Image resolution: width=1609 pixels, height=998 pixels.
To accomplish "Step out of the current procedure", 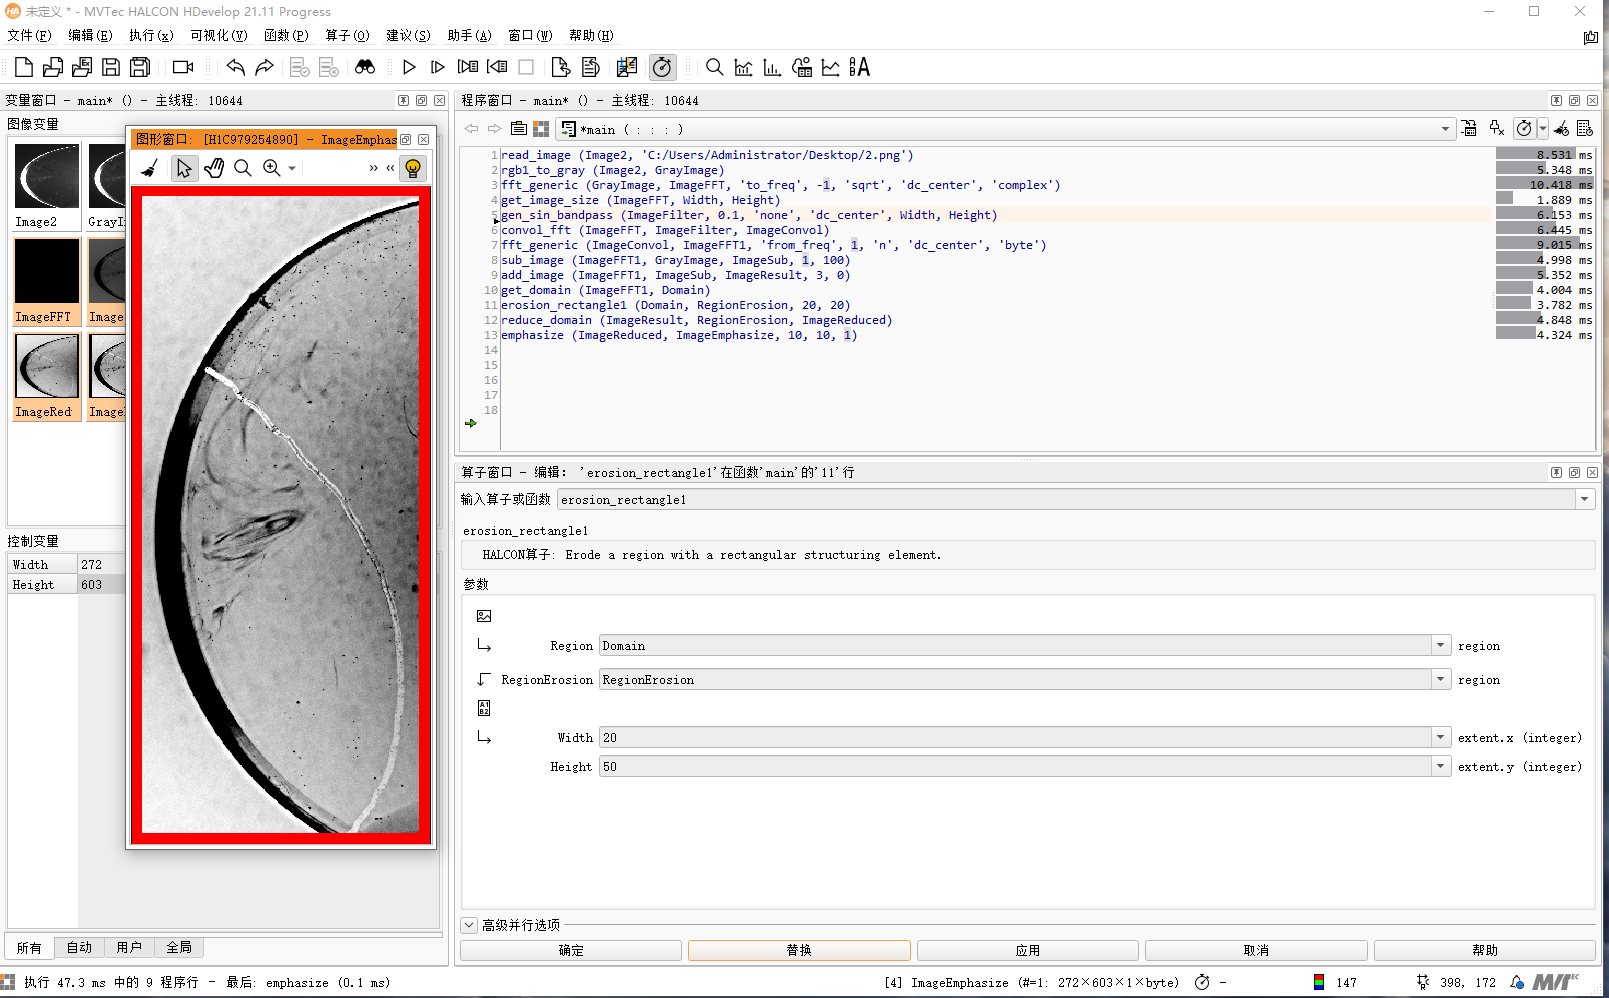I will click(x=497, y=67).
